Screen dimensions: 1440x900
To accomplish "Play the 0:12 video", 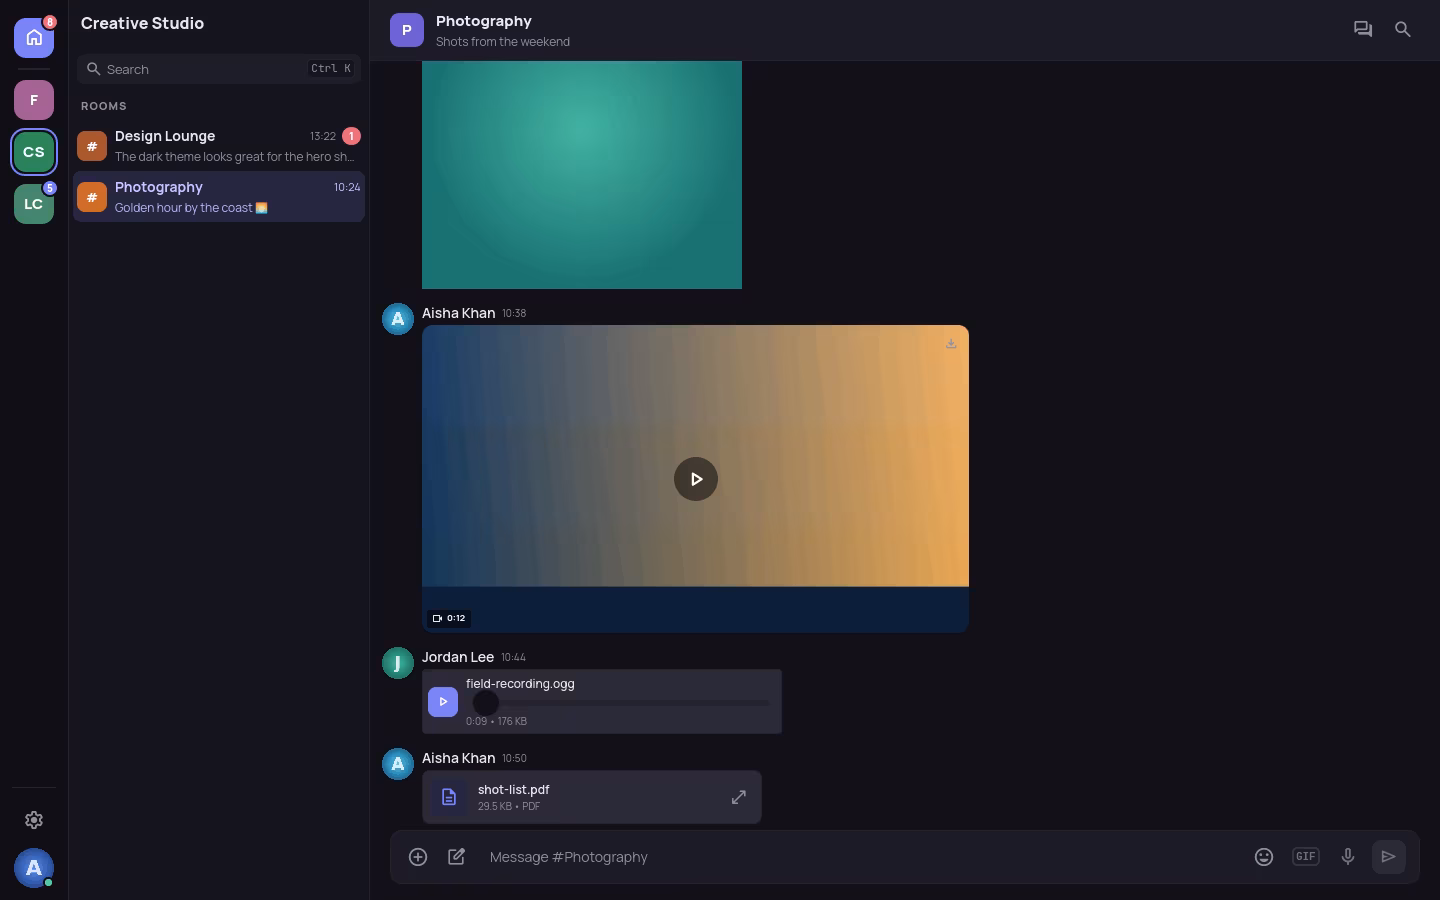I will [696, 479].
